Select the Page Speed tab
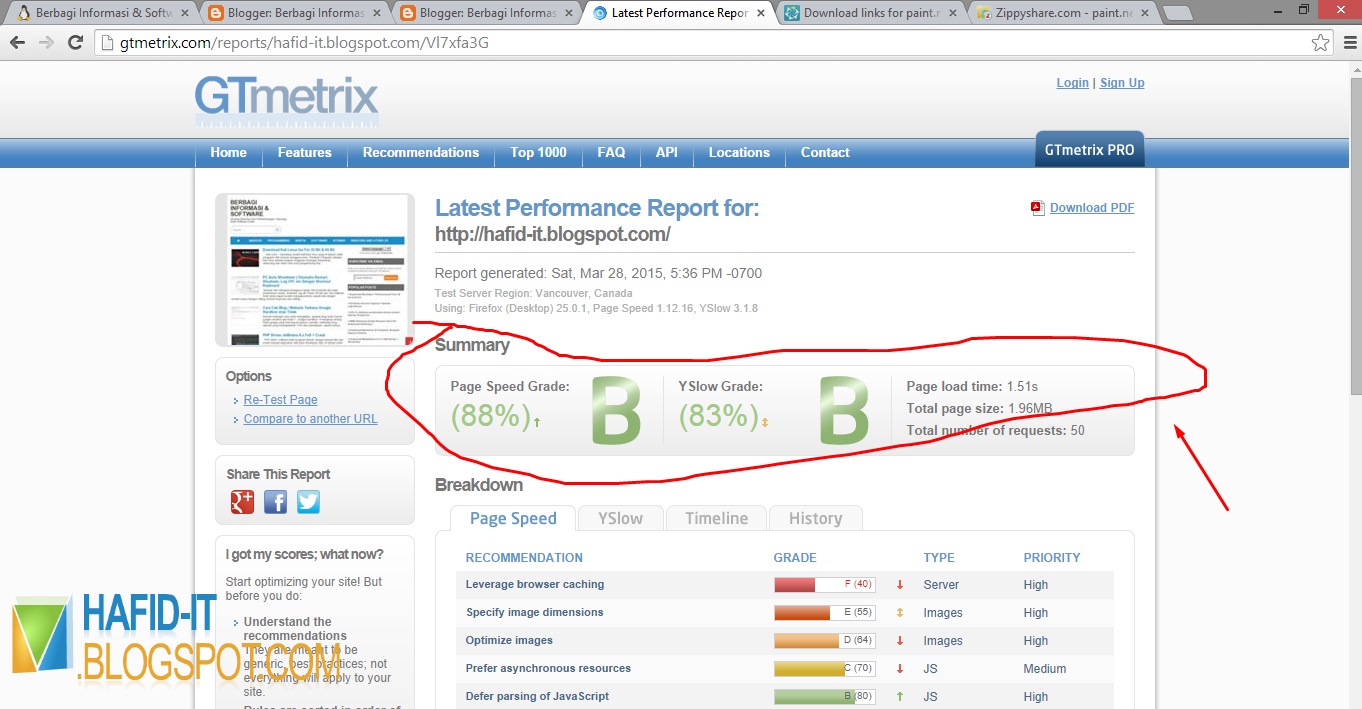This screenshot has width=1362, height=709. point(512,518)
